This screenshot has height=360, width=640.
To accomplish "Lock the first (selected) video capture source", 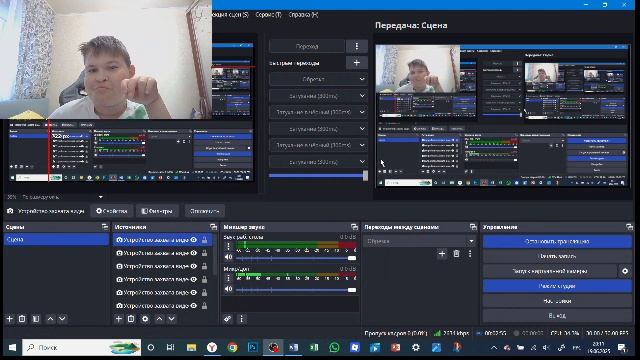I will [204, 240].
